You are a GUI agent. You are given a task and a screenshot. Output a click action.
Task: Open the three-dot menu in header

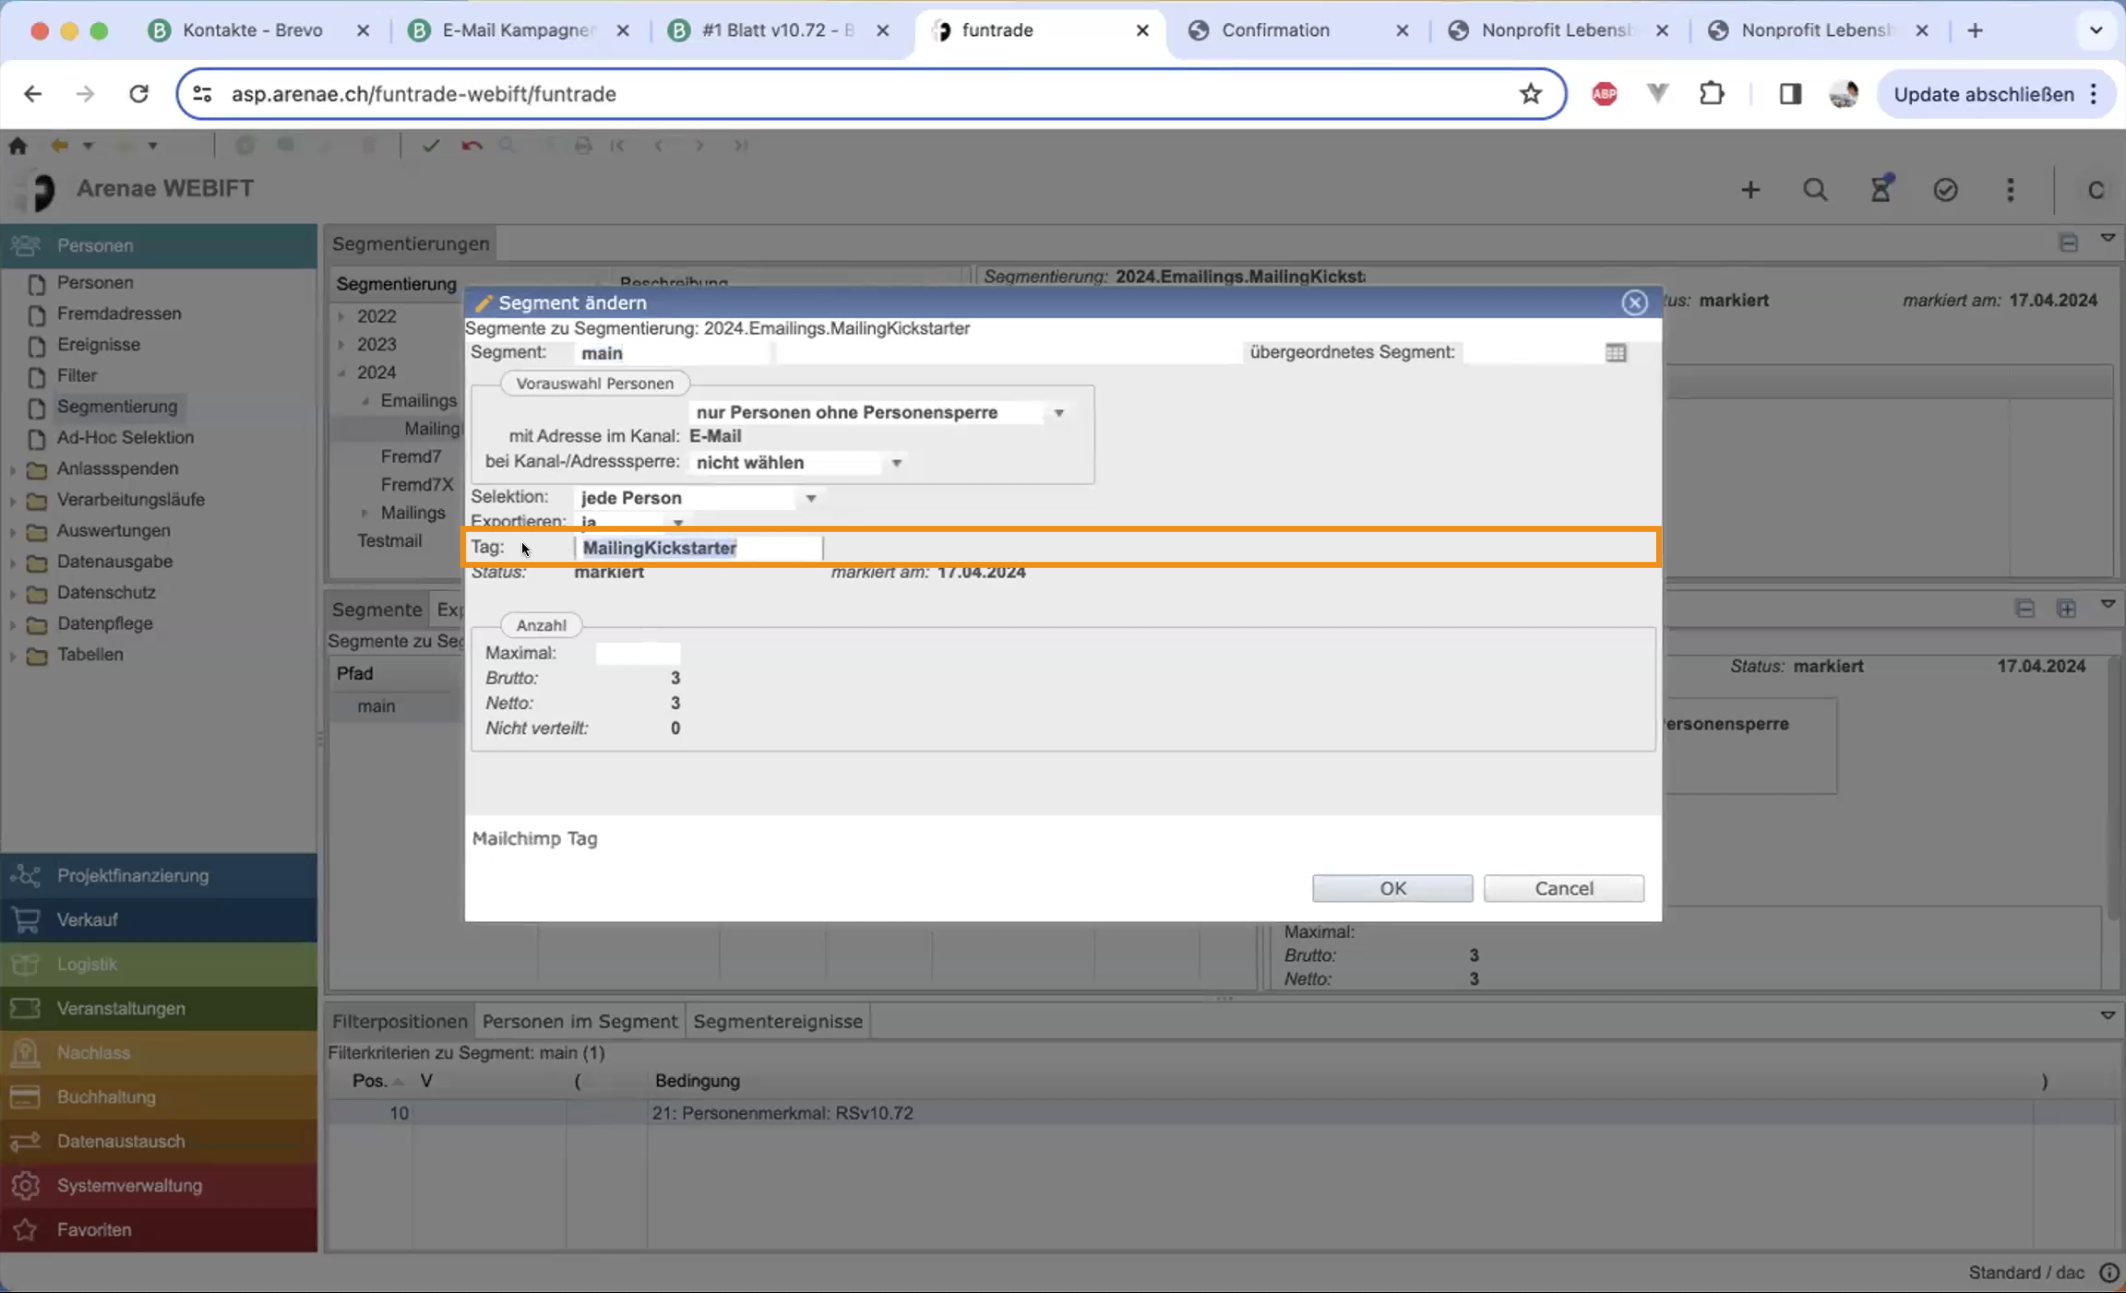click(2010, 190)
